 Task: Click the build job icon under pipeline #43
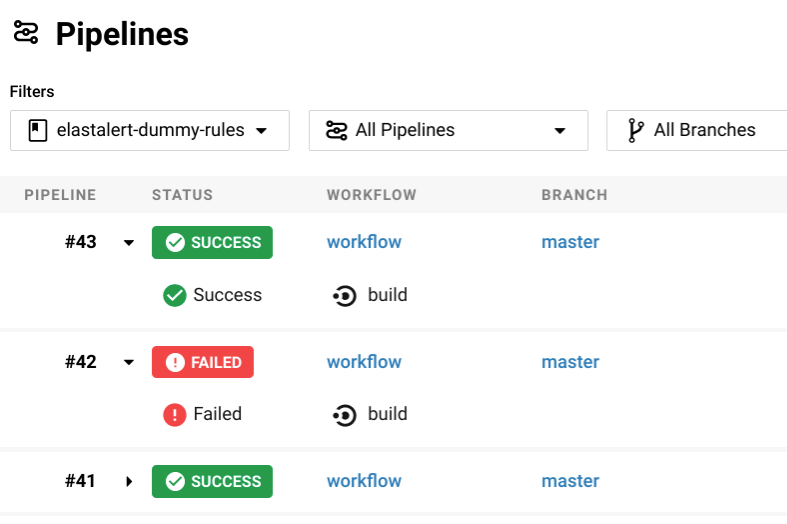coord(345,295)
